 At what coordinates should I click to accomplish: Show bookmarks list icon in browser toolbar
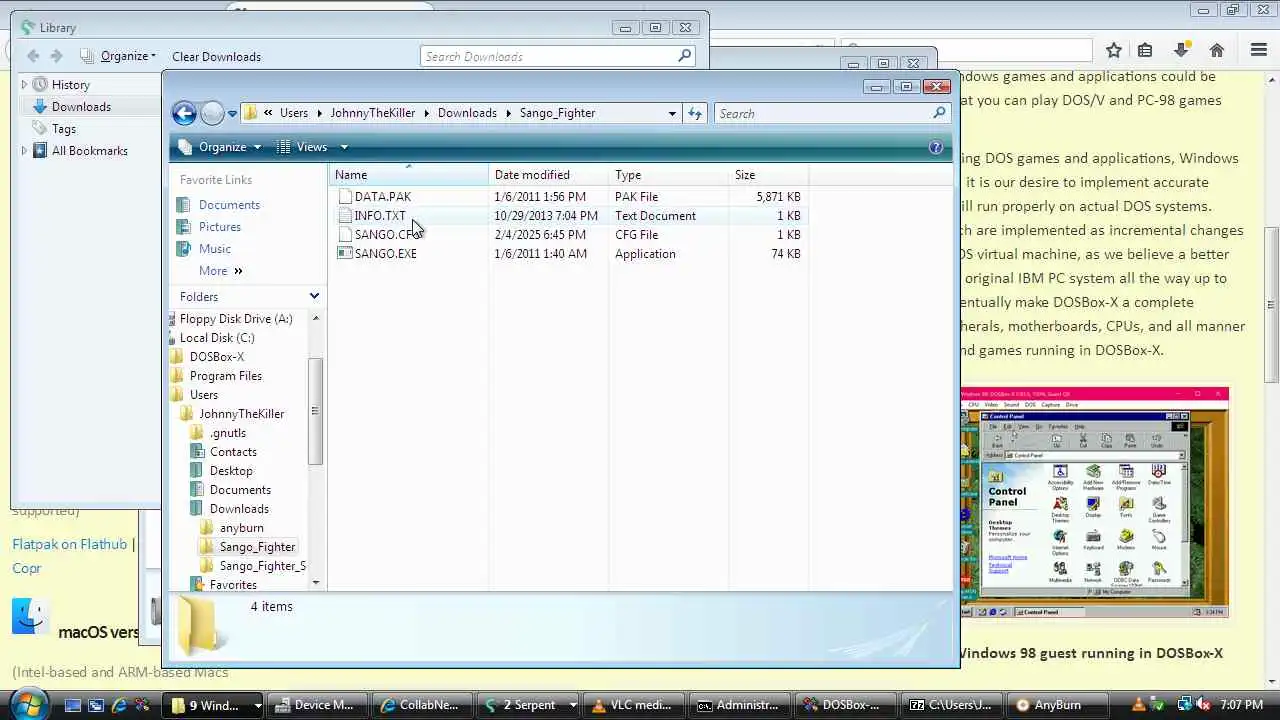click(1145, 50)
